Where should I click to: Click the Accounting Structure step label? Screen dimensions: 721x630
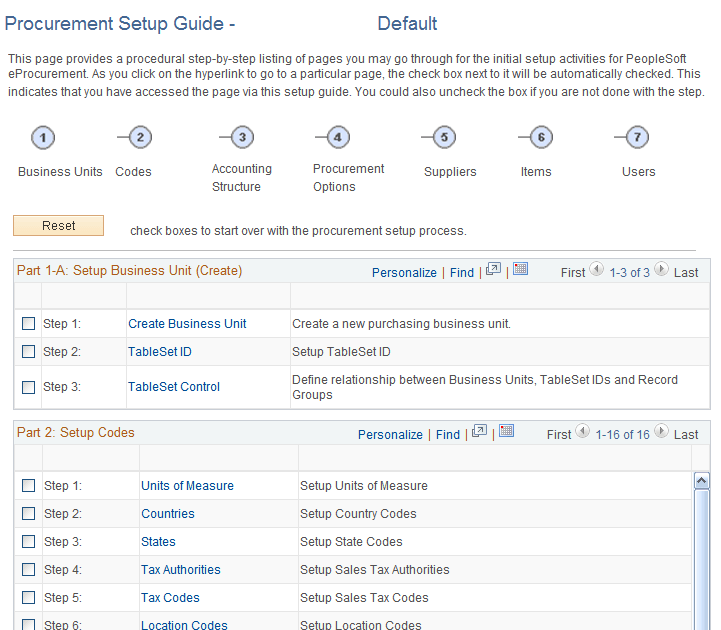point(242,178)
